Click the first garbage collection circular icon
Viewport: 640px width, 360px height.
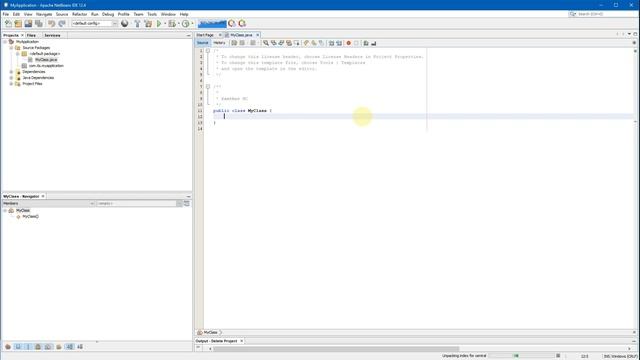click(232, 24)
